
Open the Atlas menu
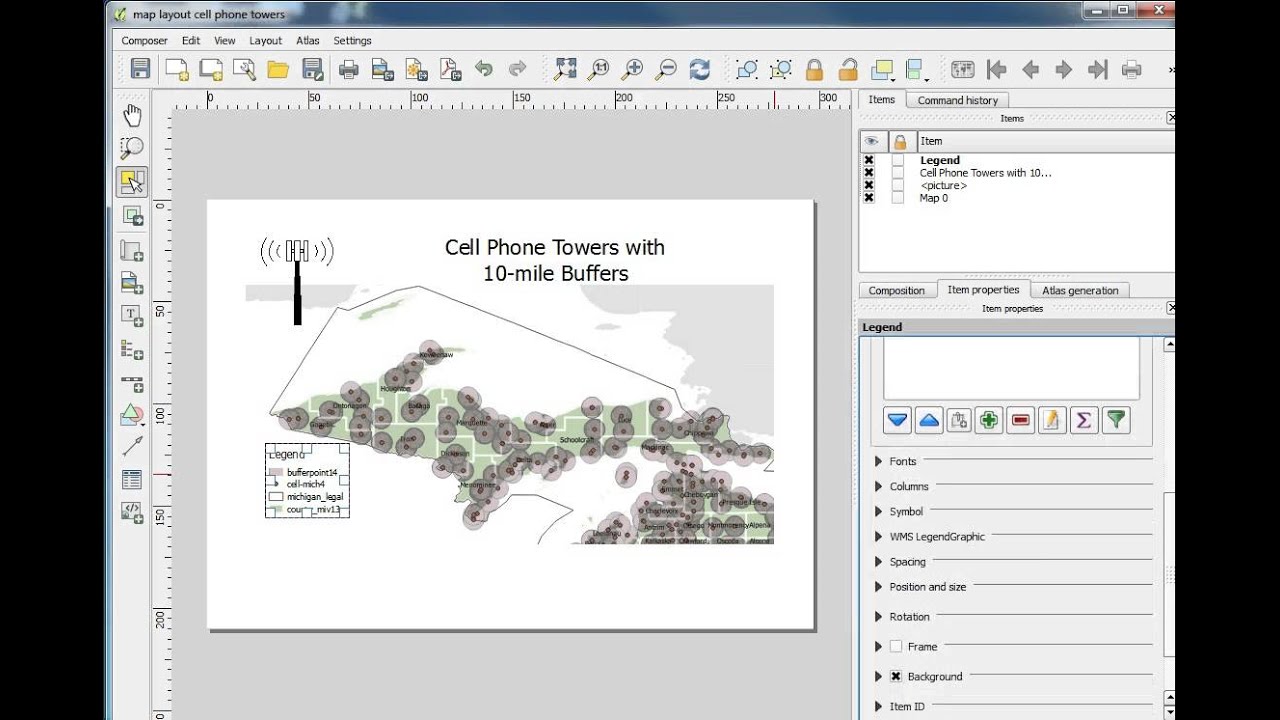tap(307, 41)
